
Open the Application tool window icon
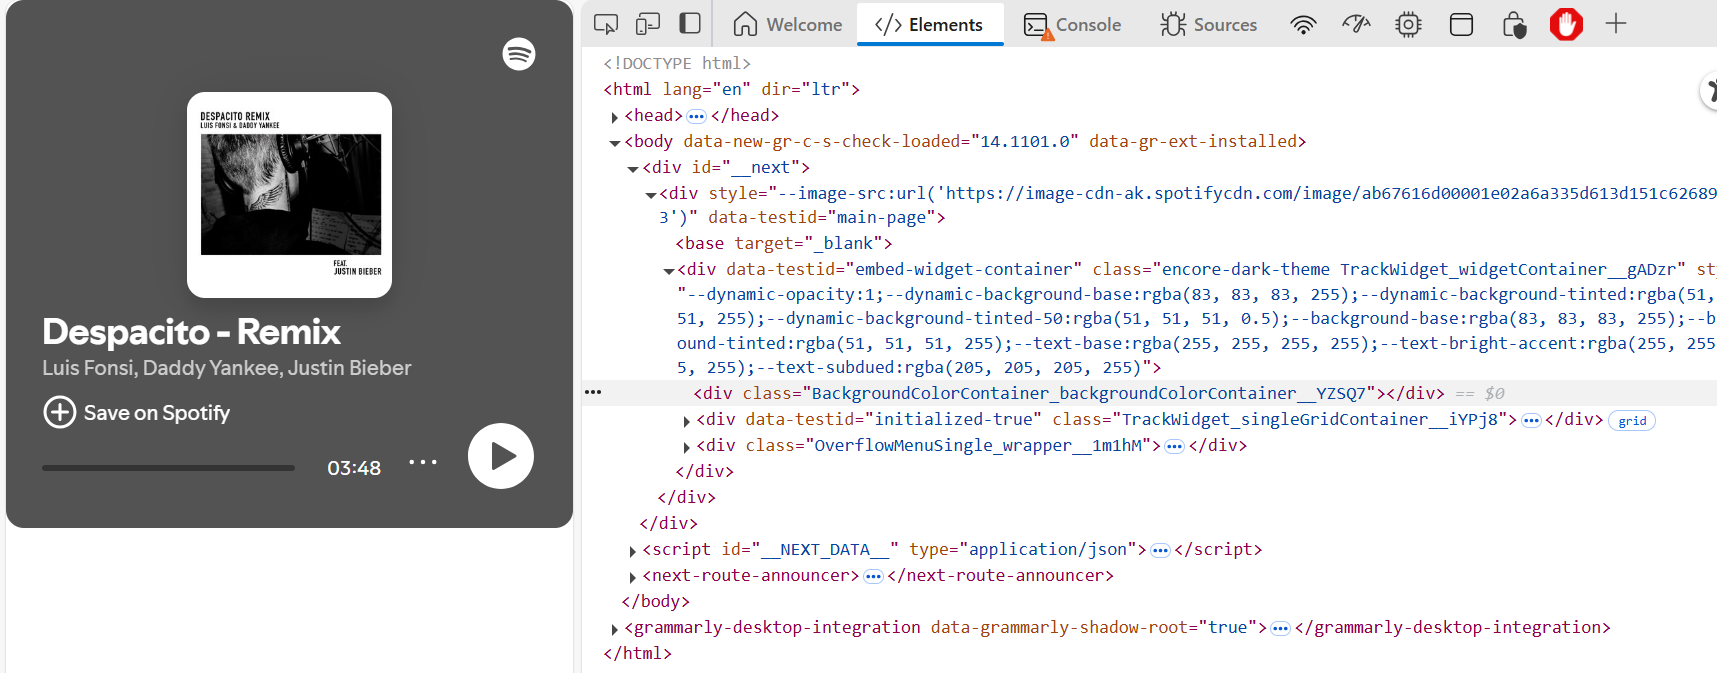tap(1461, 24)
